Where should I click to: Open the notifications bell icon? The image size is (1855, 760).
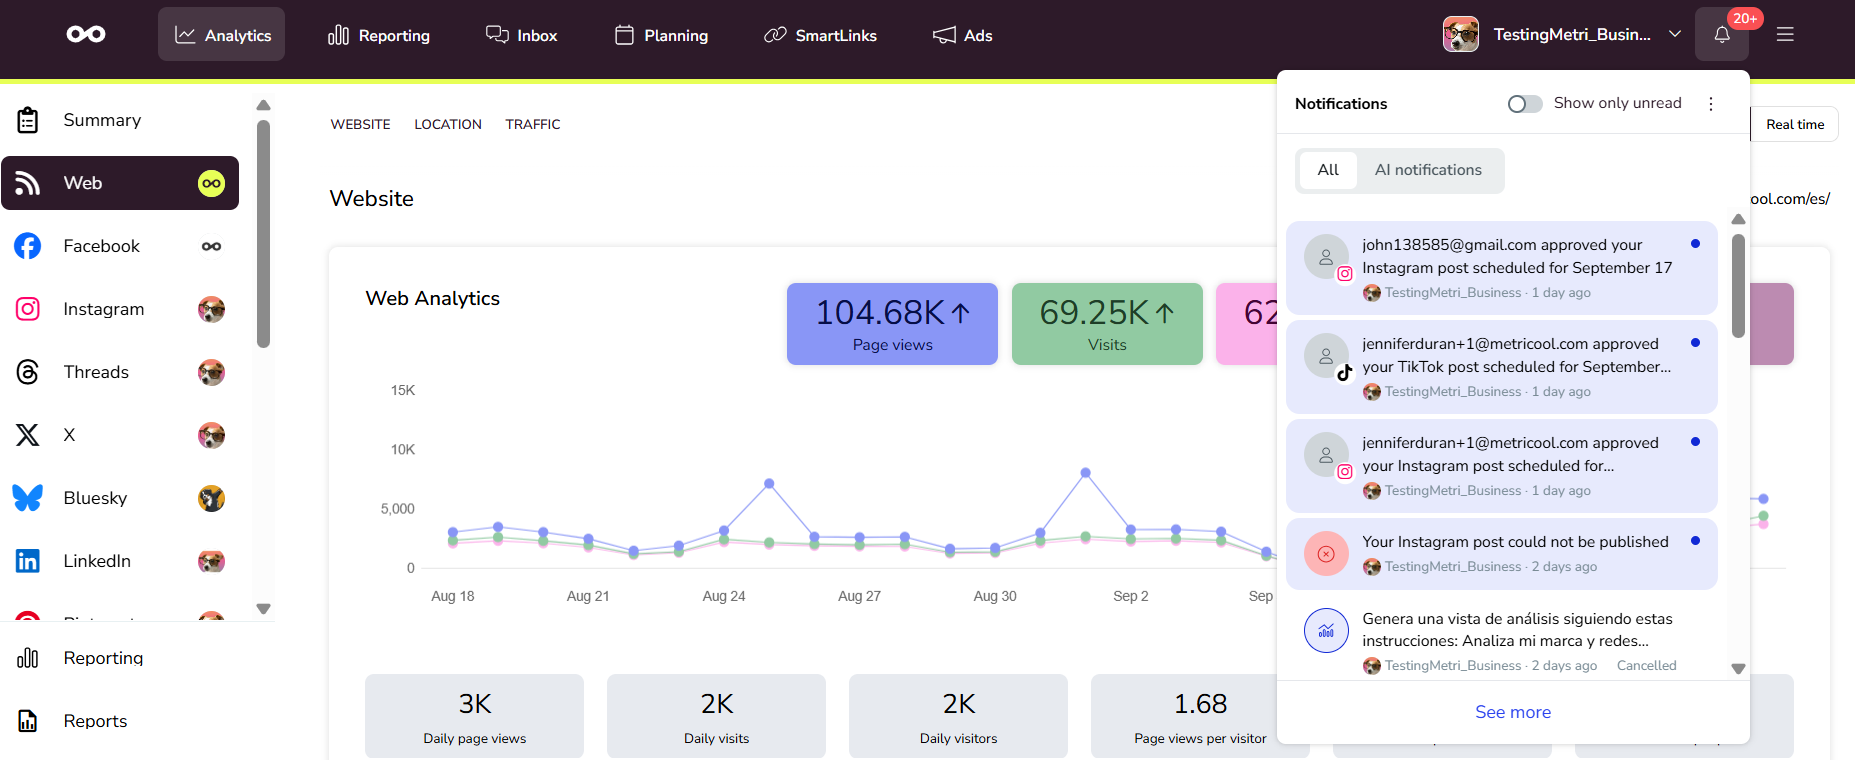(1722, 35)
